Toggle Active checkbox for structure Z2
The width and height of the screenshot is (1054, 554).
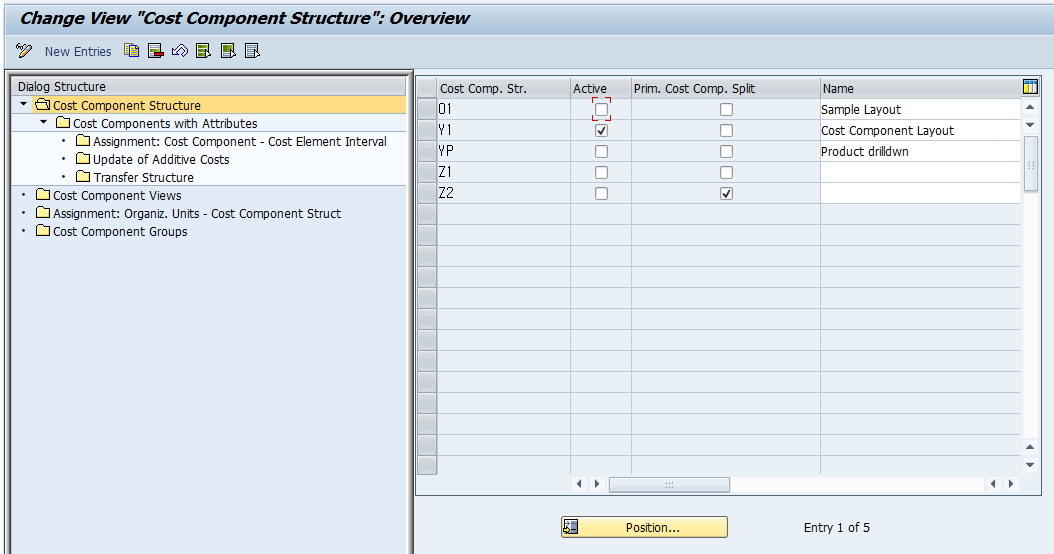click(602, 194)
